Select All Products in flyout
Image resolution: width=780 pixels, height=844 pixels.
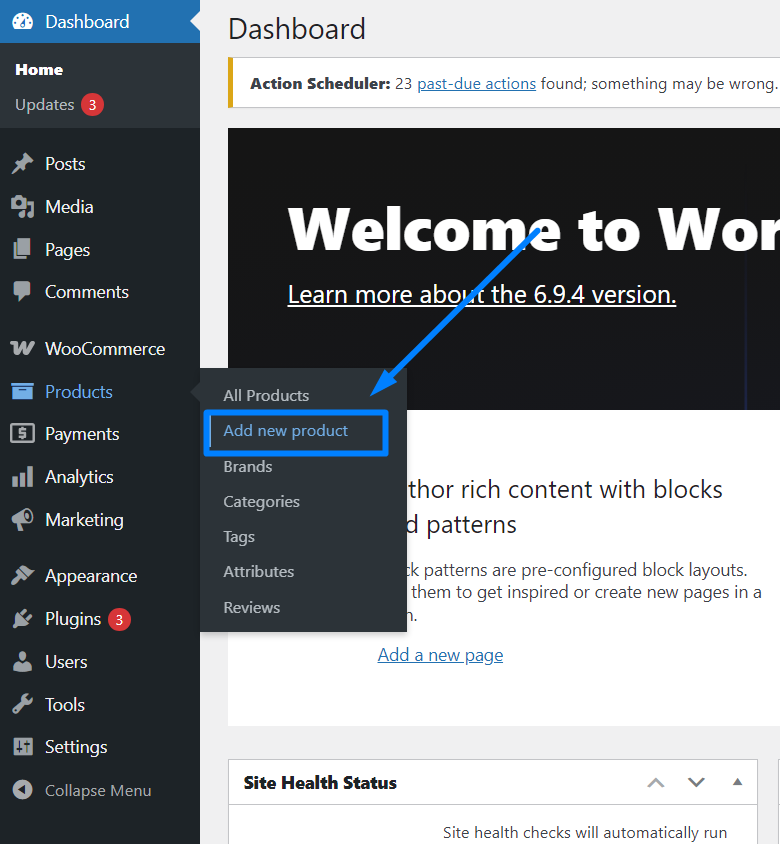[x=266, y=396]
